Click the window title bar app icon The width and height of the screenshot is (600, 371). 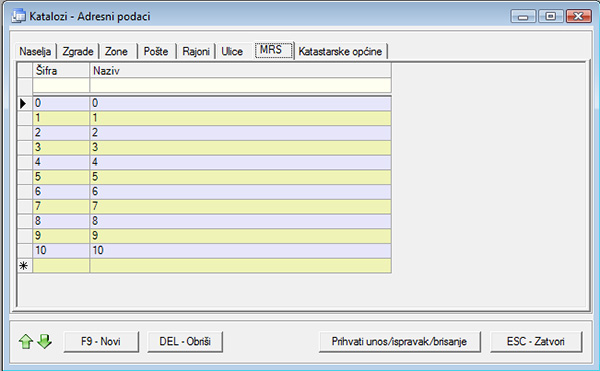pyautogui.click(x=18, y=16)
